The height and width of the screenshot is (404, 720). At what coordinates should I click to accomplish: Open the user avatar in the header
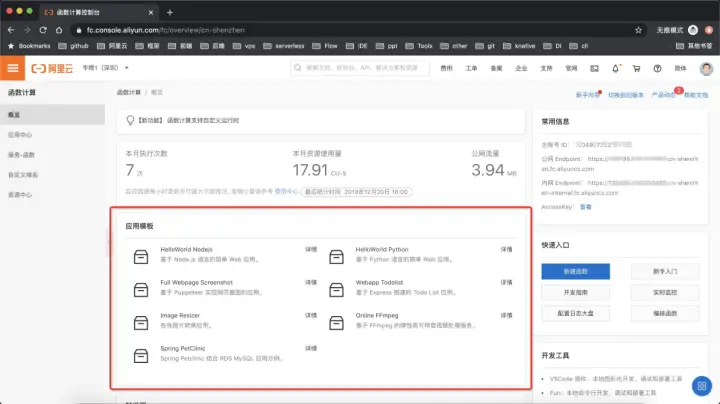(706, 68)
